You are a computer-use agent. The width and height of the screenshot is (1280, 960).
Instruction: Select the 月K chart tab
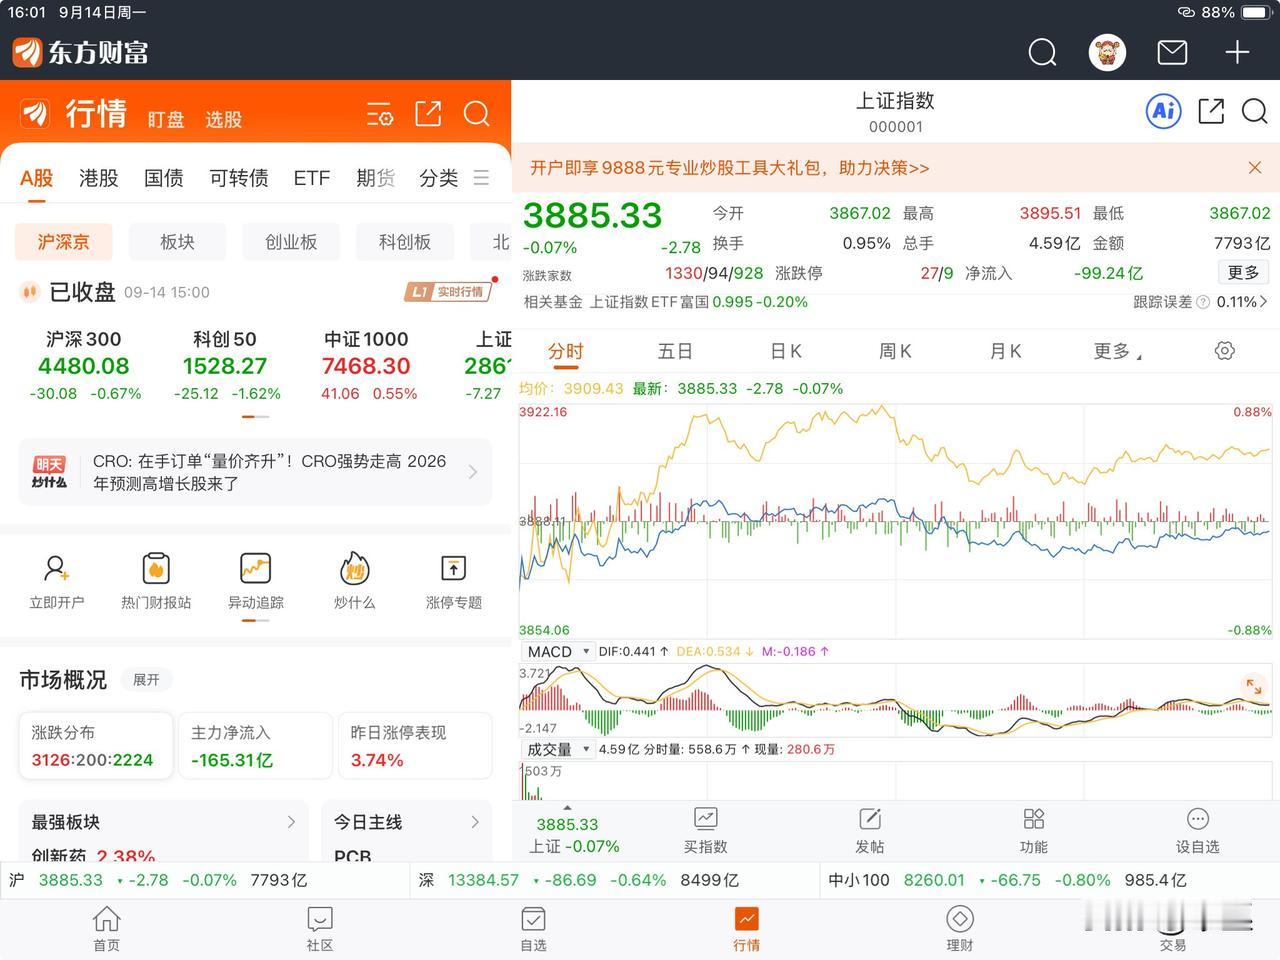pyautogui.click(x=1005, y=351)
